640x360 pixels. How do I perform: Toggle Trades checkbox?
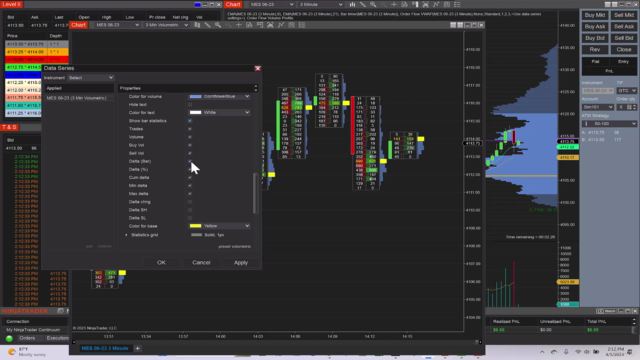(190, 129)
